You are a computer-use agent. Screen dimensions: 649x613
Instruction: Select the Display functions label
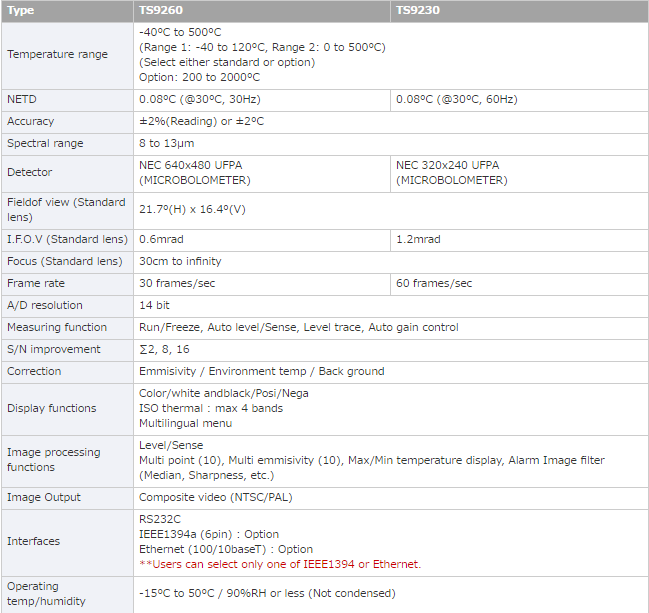51,408
